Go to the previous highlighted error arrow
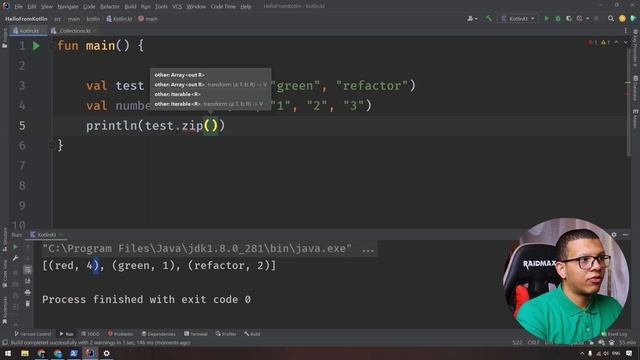The image size is (640, 360). (x=616, y=42)
